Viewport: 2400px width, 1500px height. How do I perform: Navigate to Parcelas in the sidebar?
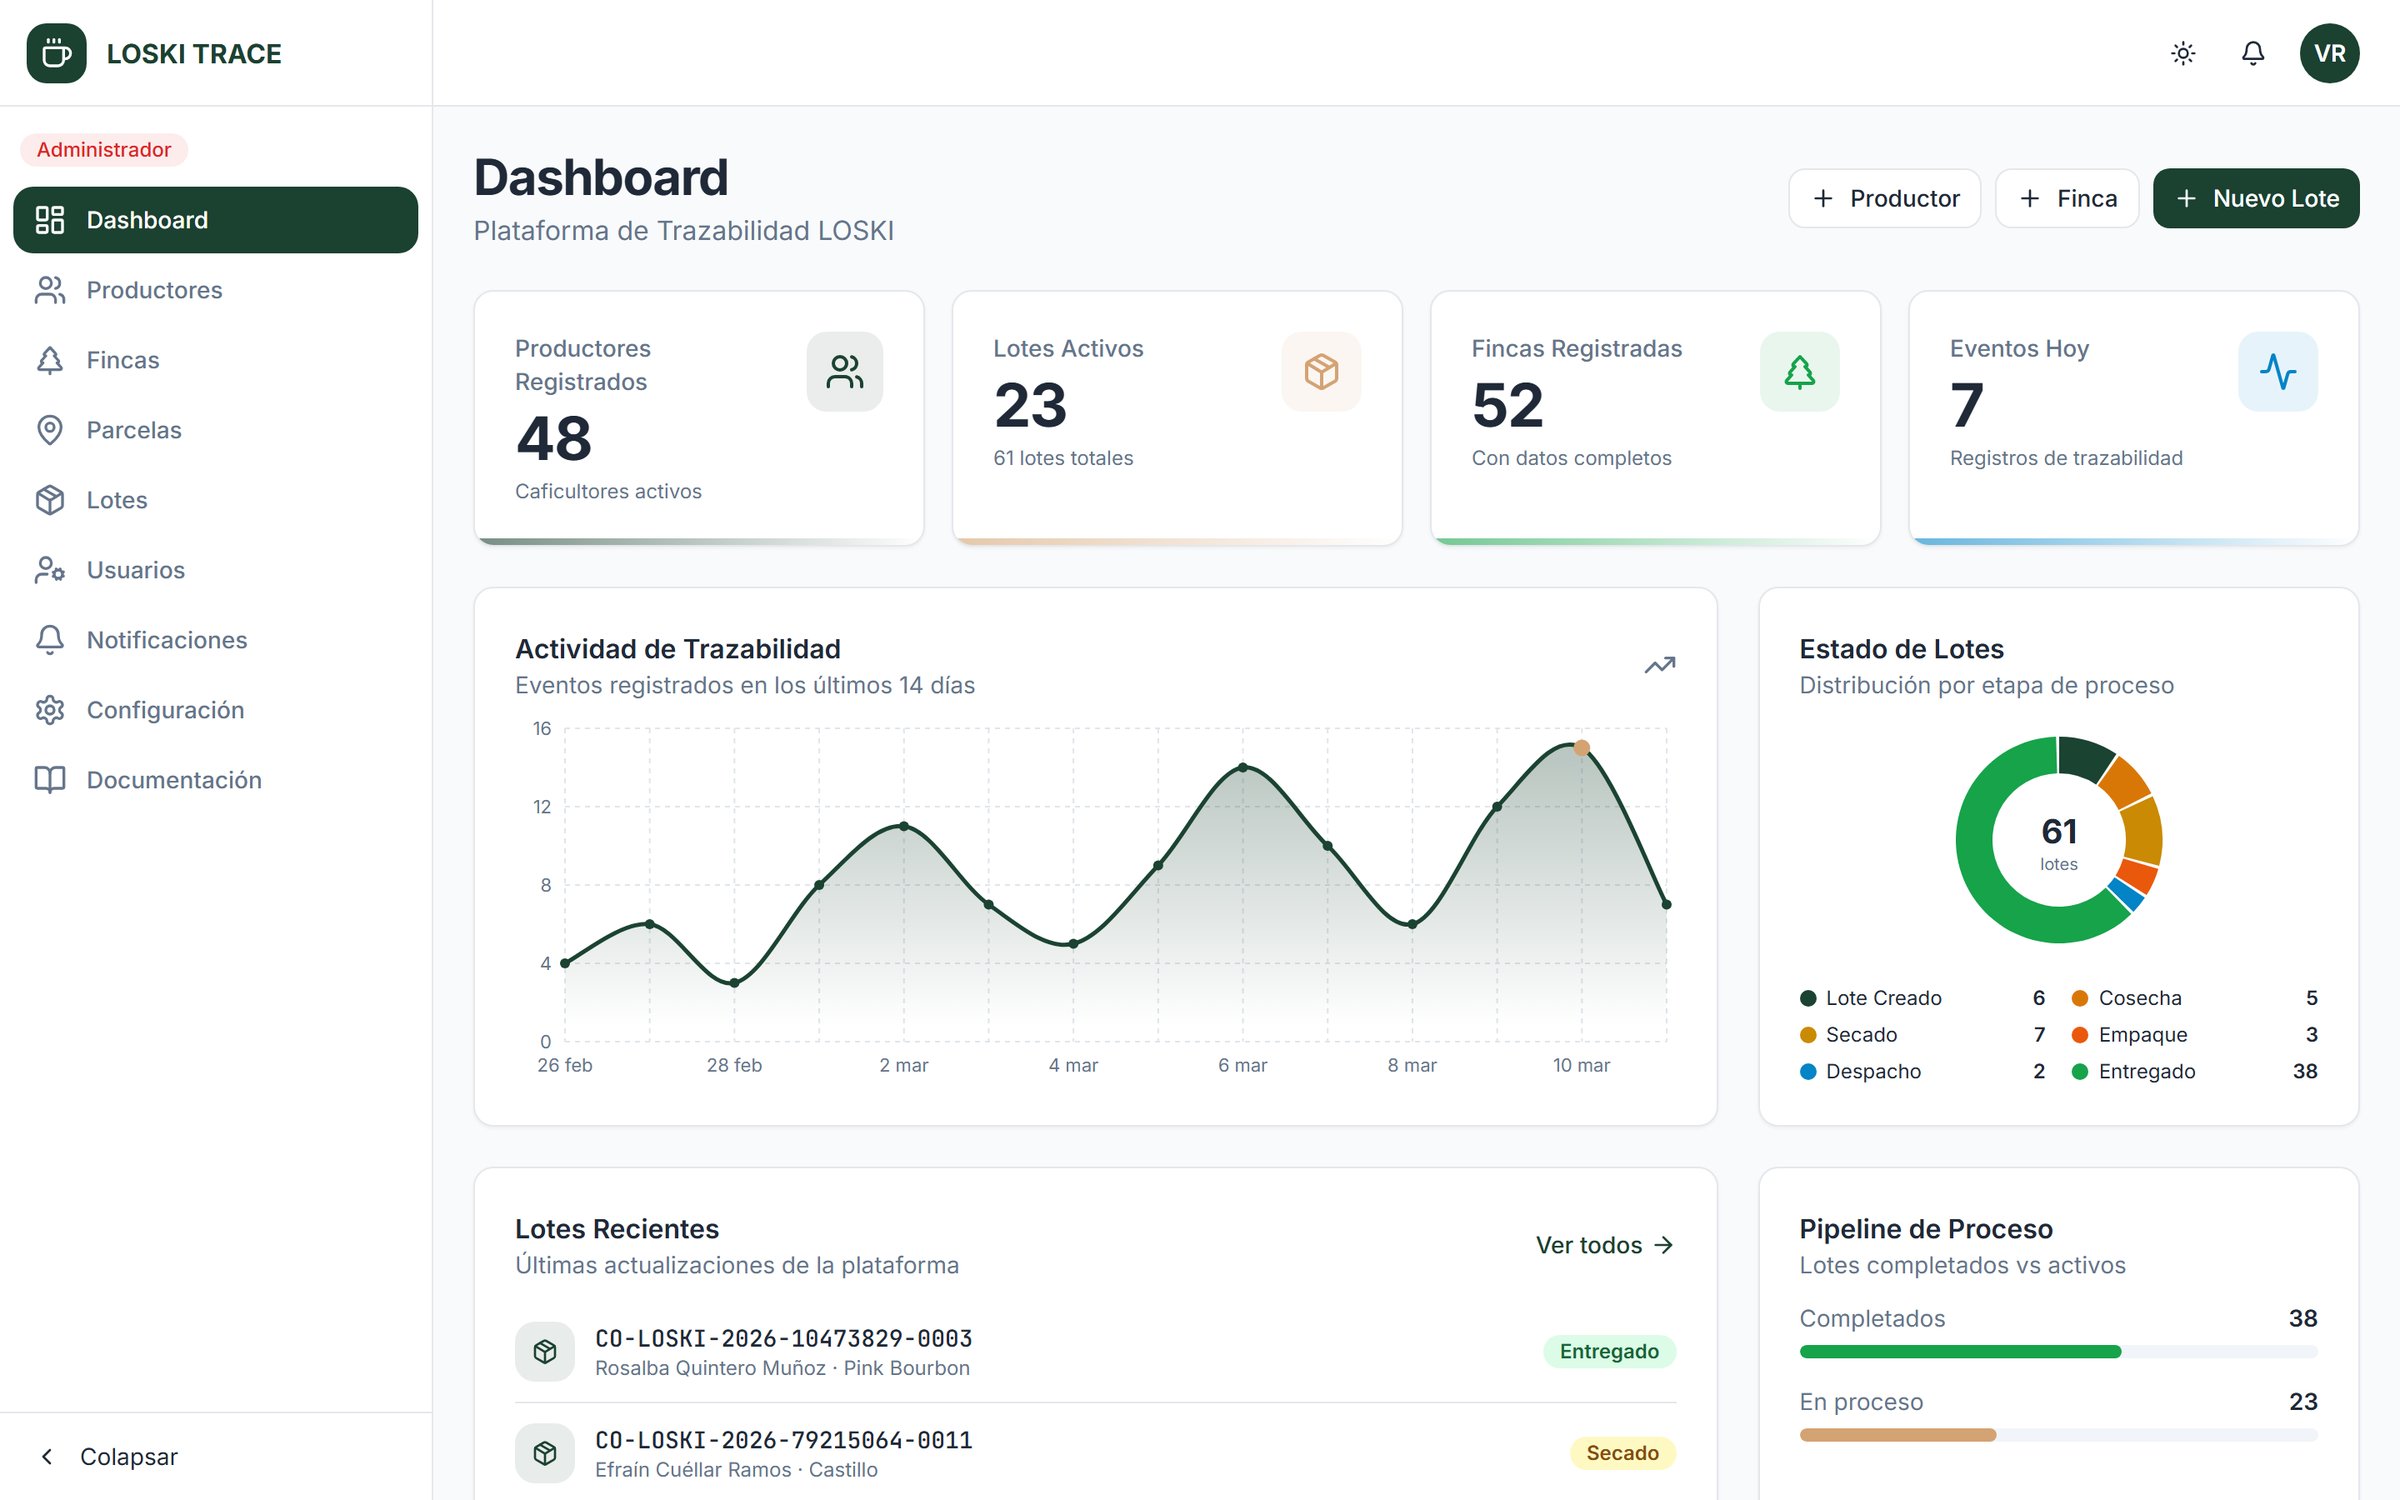tap(215, 430)
